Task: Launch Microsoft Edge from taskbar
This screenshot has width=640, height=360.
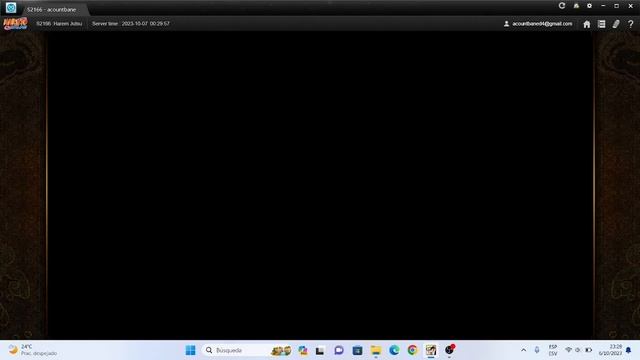Action: pyautogui.click(x=394, y=350)
